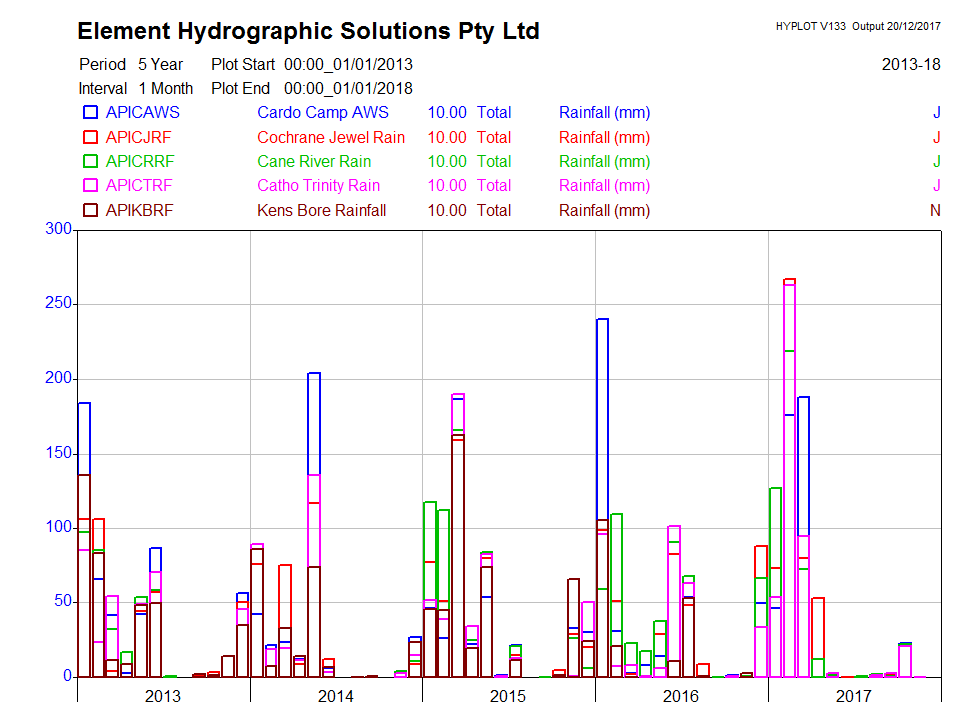Select the Catho Trinity Rain station name
Viewport: 968px width, 726px height.
tap(318, 185)
